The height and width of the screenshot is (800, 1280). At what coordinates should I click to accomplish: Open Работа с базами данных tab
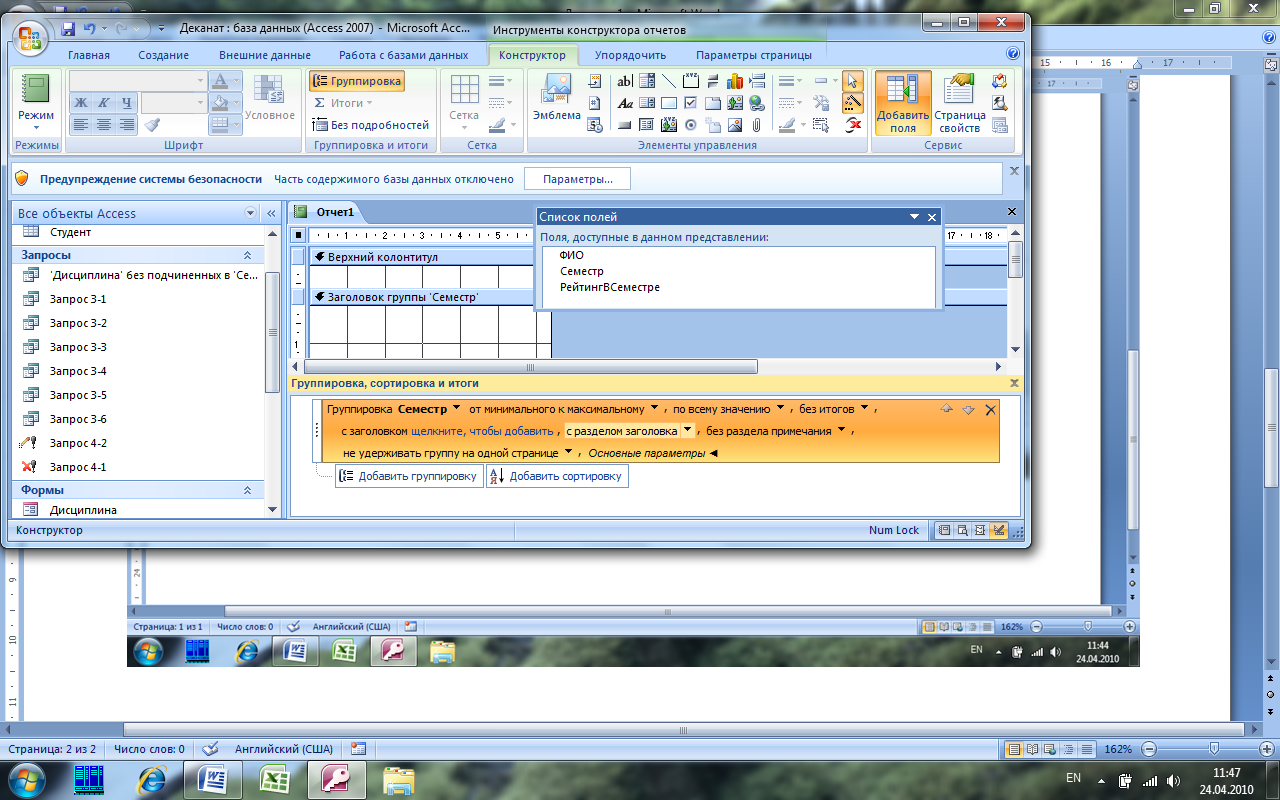point(403,55)
